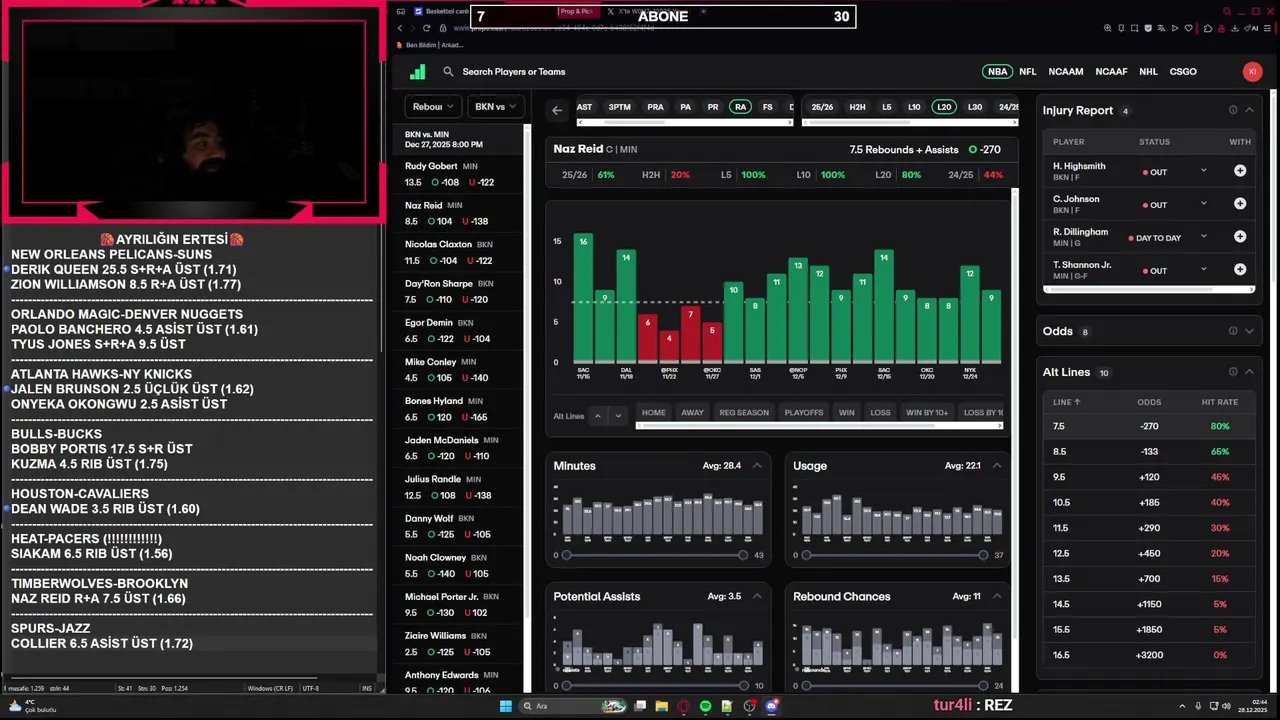
Task: Select the L20 range filter
Action: tap(944, 107)
